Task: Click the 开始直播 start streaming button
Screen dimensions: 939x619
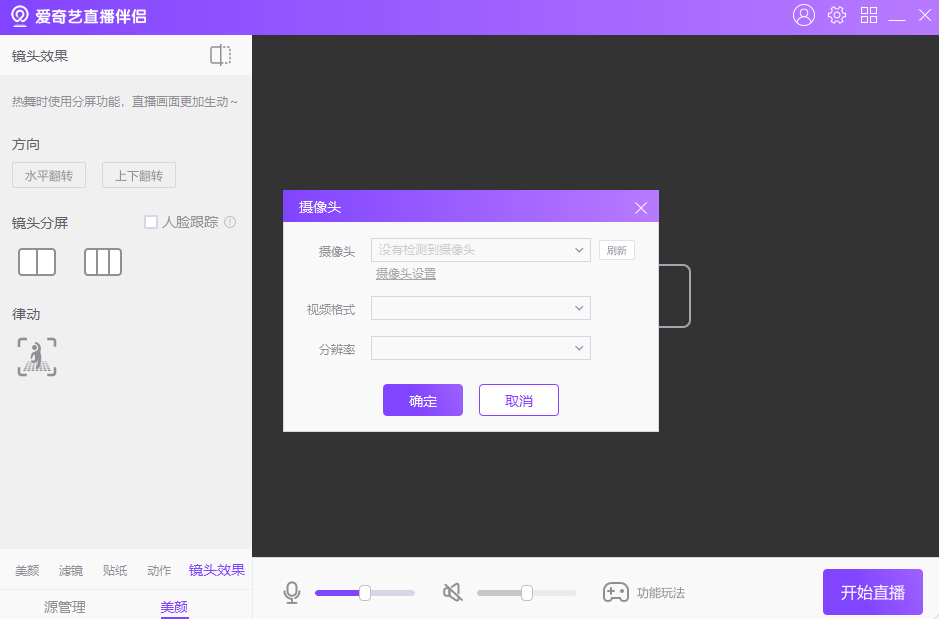Action: 872,592
